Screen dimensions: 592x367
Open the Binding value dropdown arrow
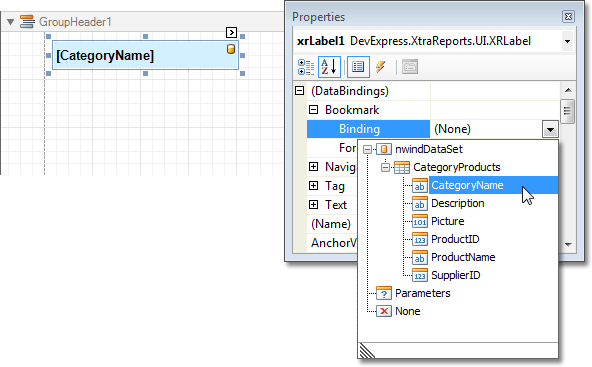(550, 129)
